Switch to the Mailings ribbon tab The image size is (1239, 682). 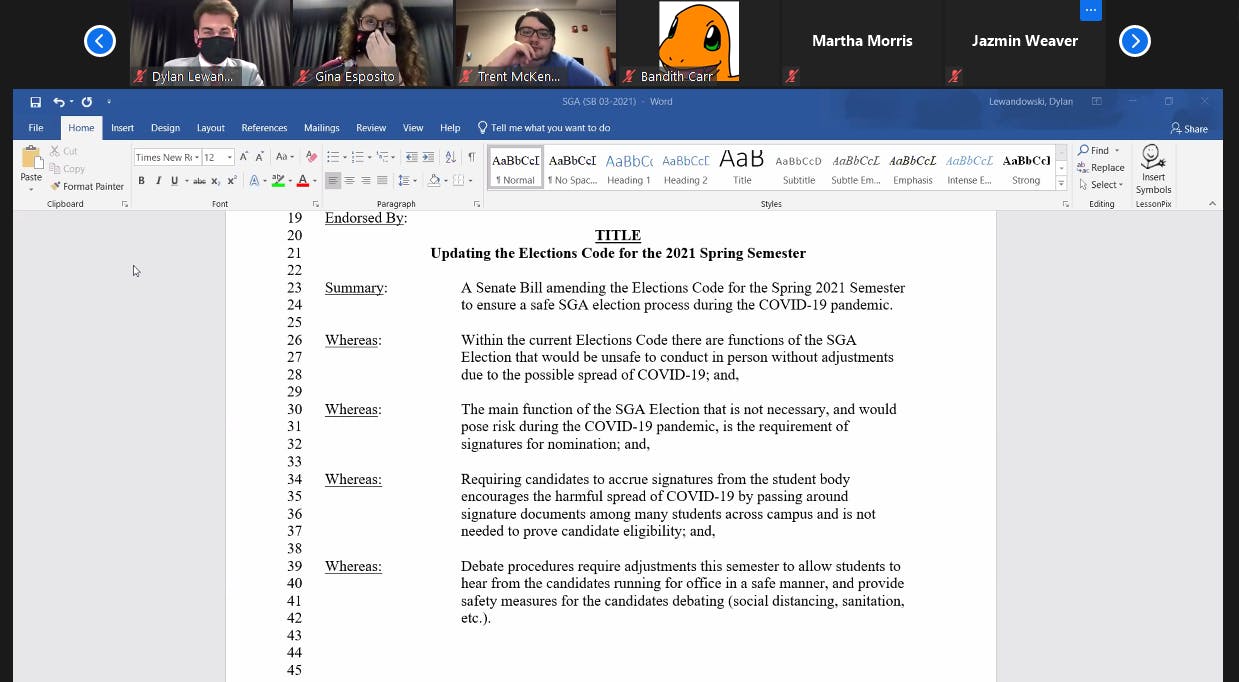point(321,128)
